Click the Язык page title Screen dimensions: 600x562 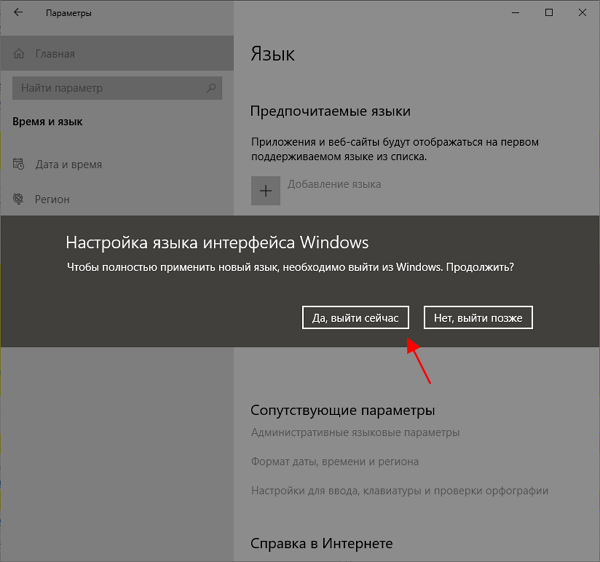pos(272,54)
